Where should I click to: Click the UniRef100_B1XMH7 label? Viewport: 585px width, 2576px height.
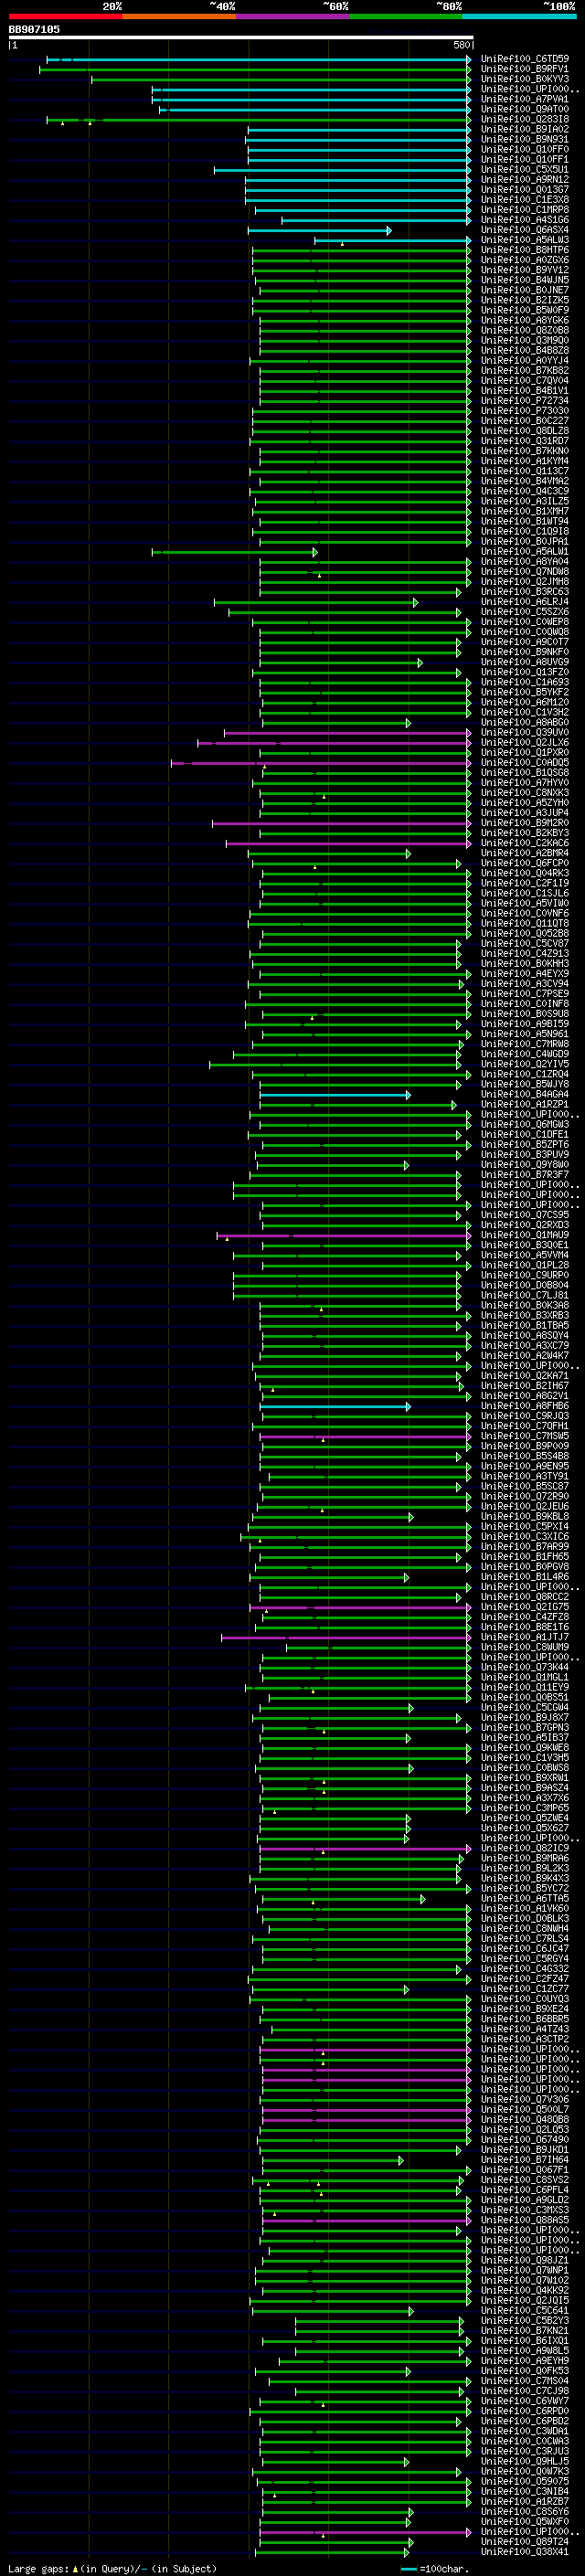525,512
